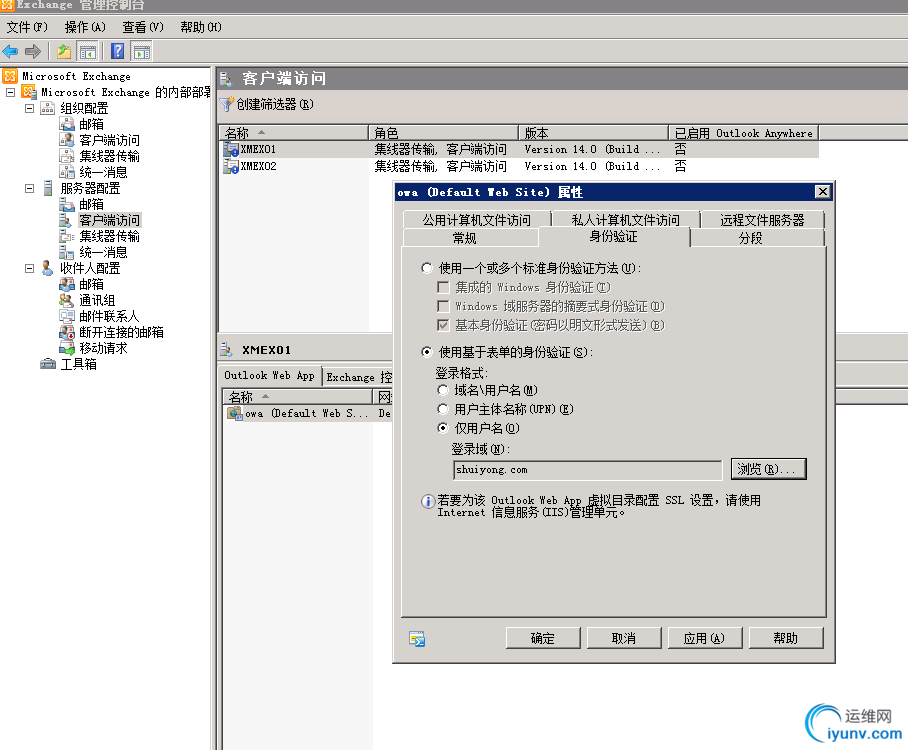This screenshot has height=750, width=908.
Task: Open the 操作(A) menu
Action: coord(85,27)
